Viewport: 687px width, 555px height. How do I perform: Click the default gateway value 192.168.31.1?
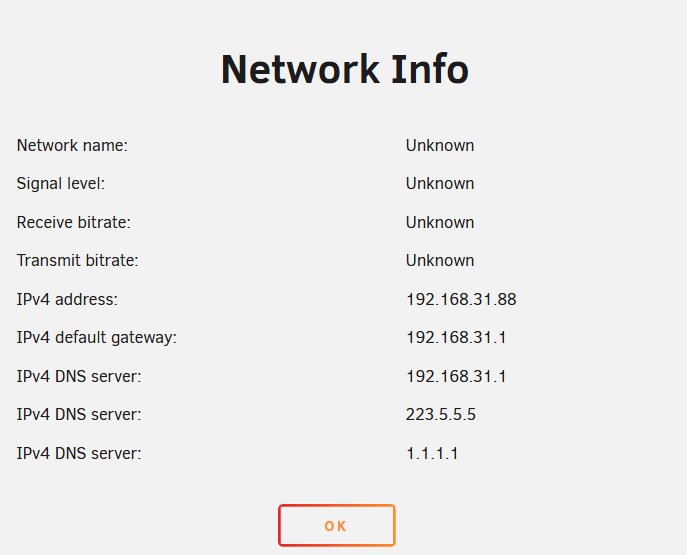[x=456, y=337]
